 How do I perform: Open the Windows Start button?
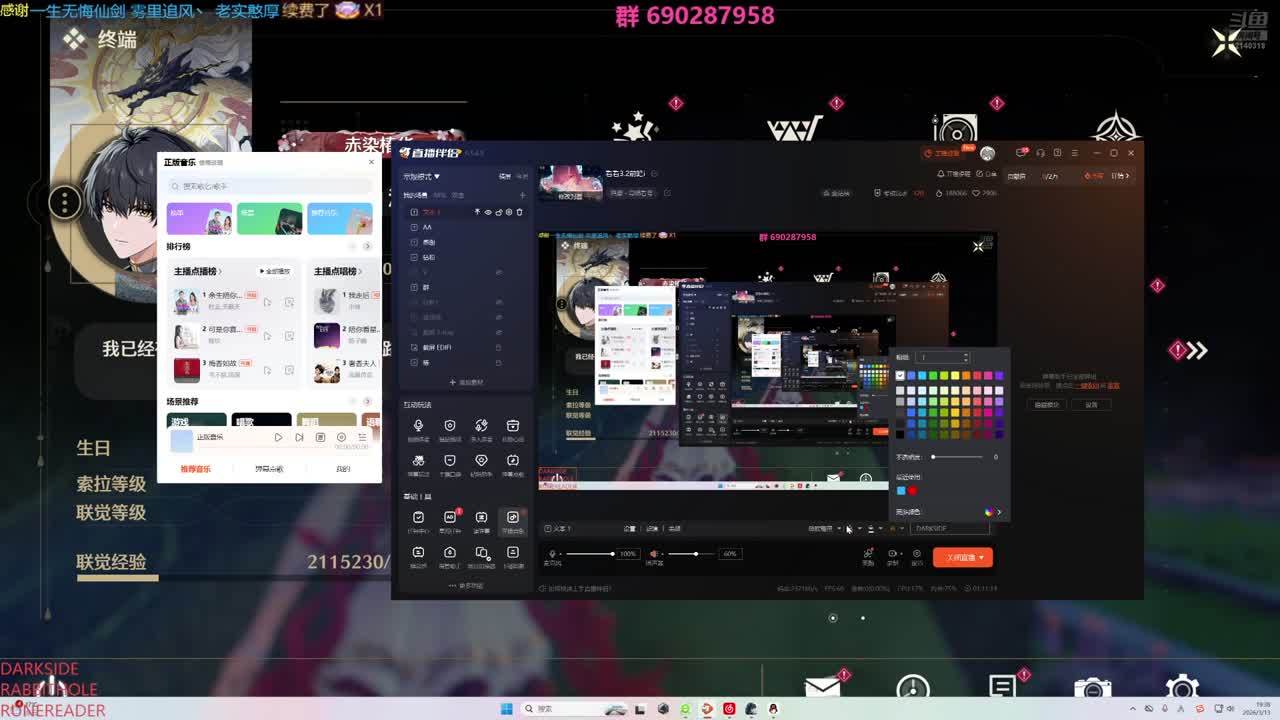tap(506, 709)
